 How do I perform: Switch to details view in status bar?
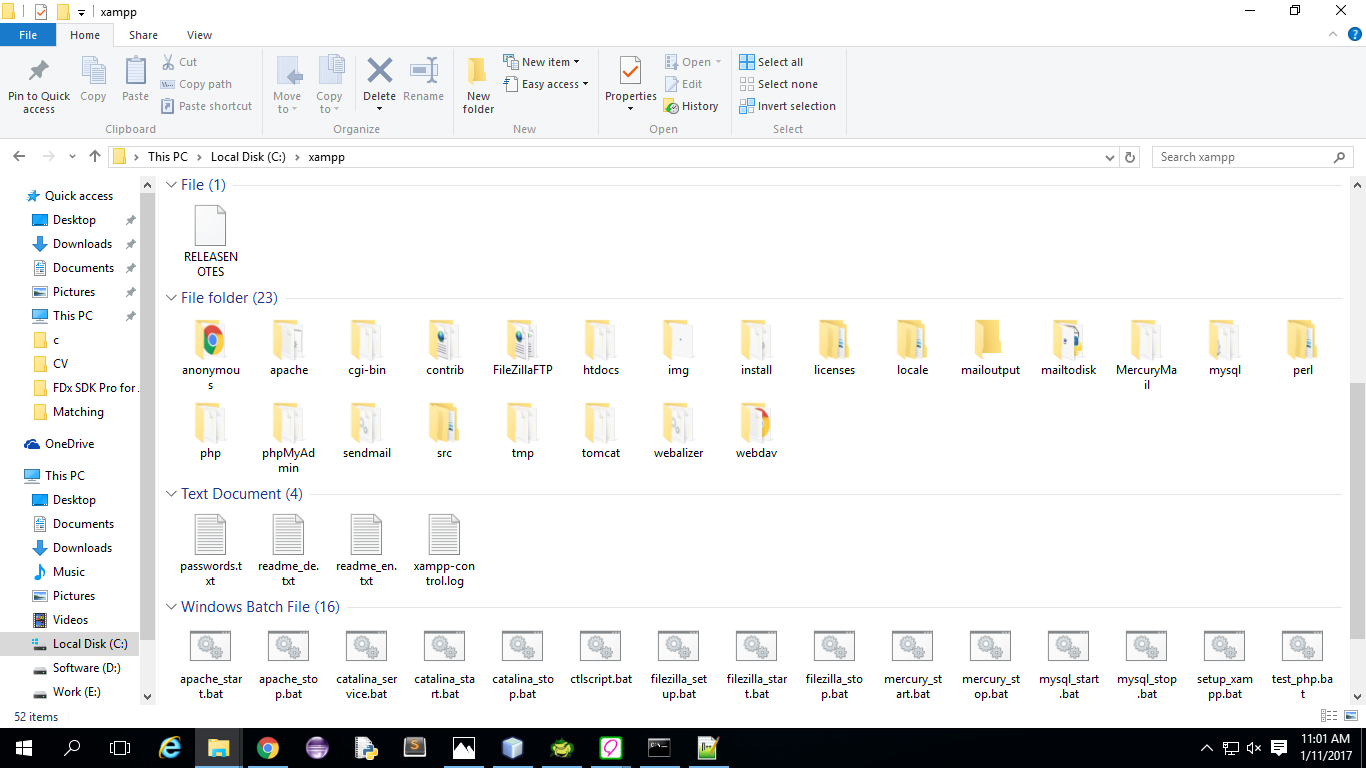pos(1329,716)
